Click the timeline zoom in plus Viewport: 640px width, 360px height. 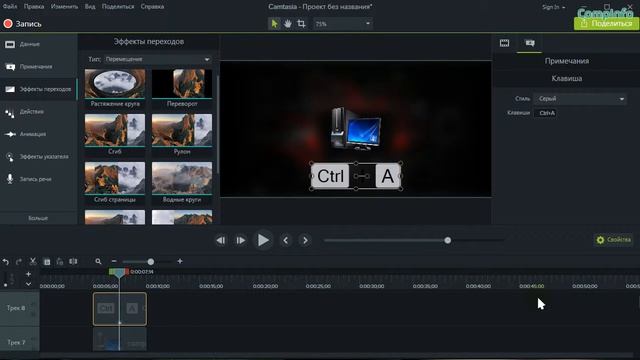pyautogui.click(x=180, y=261)
